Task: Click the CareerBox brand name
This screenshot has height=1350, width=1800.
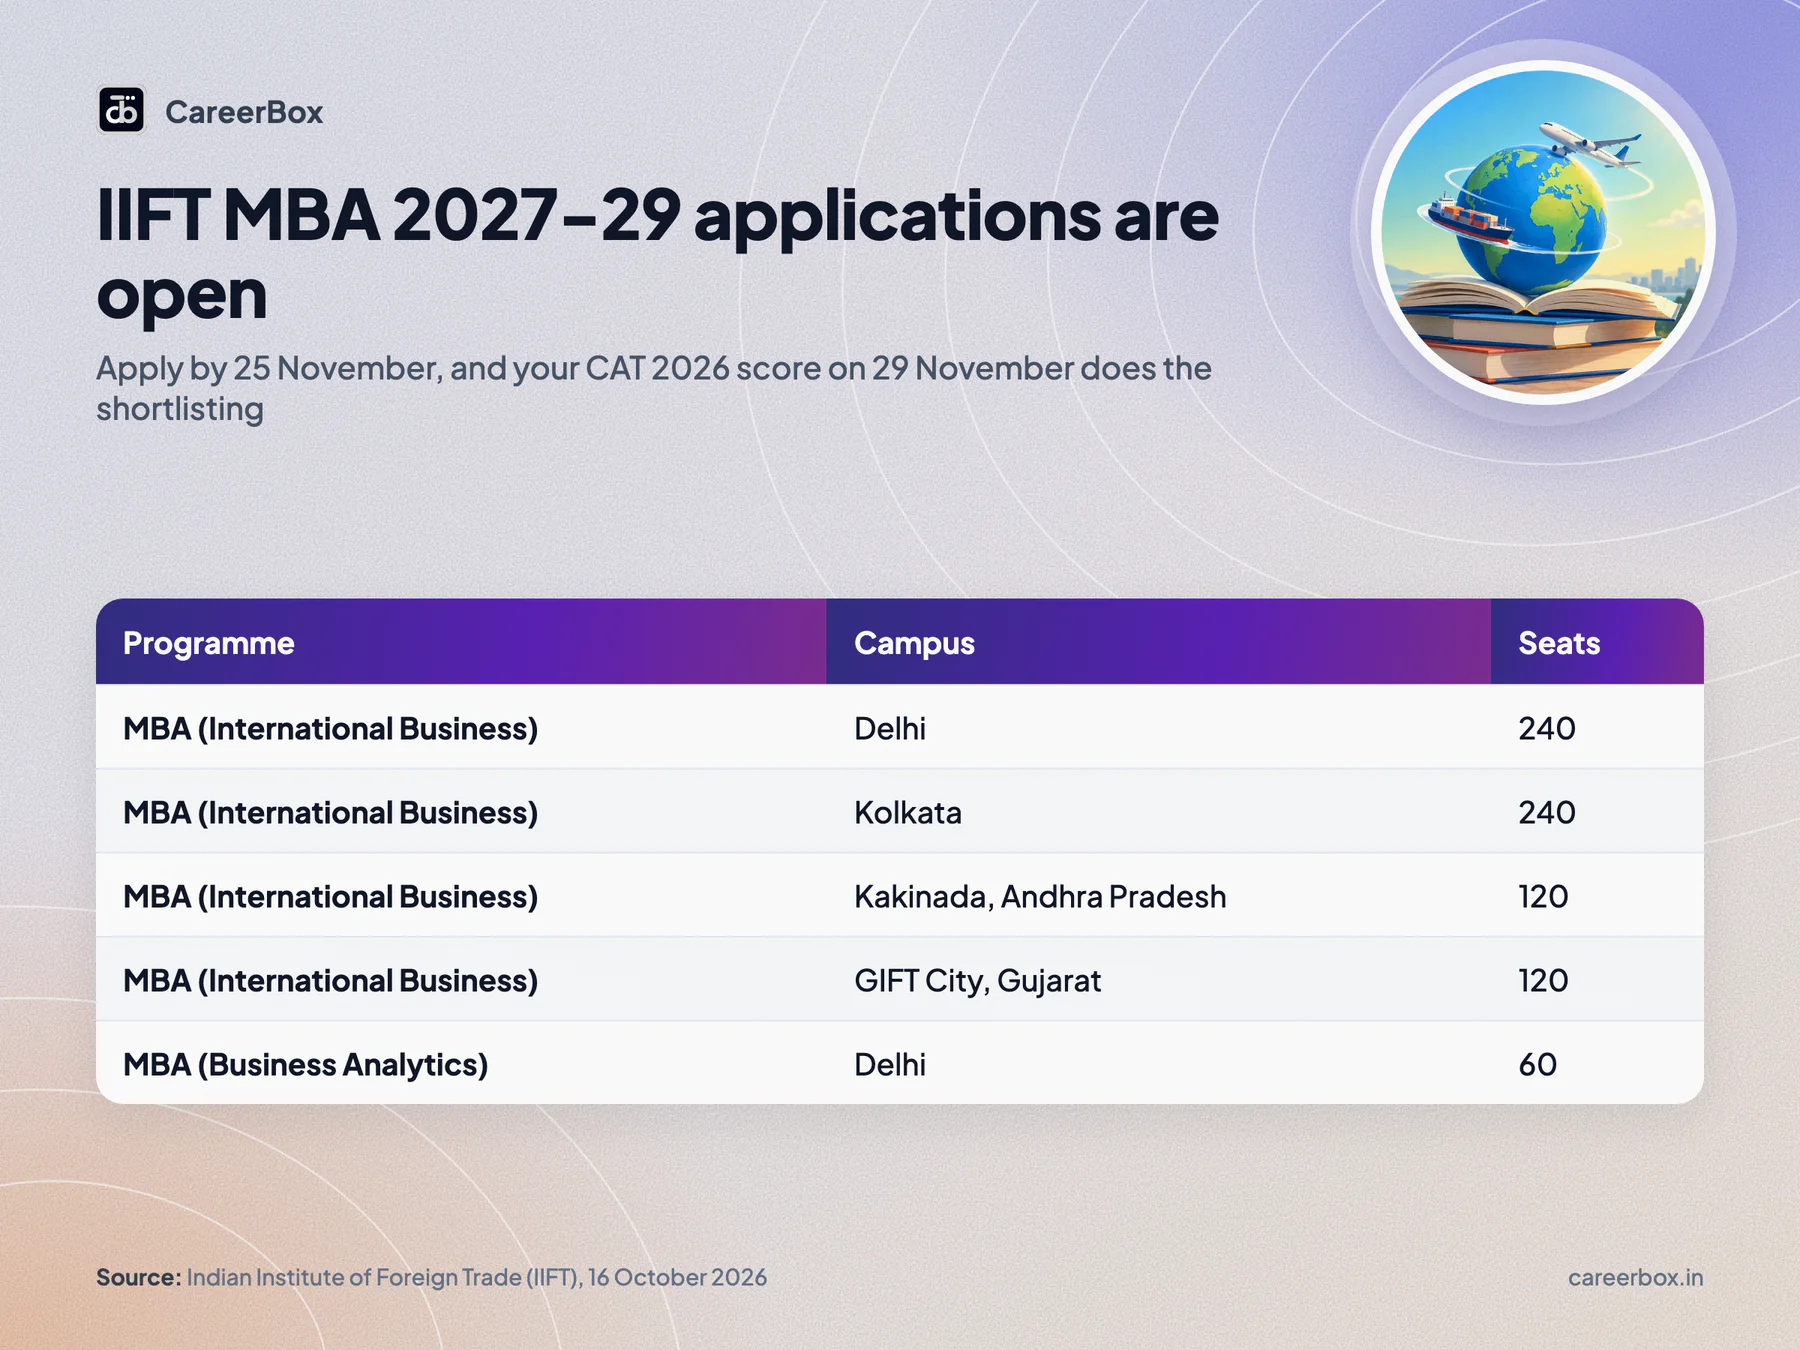Action: (244, 112)
